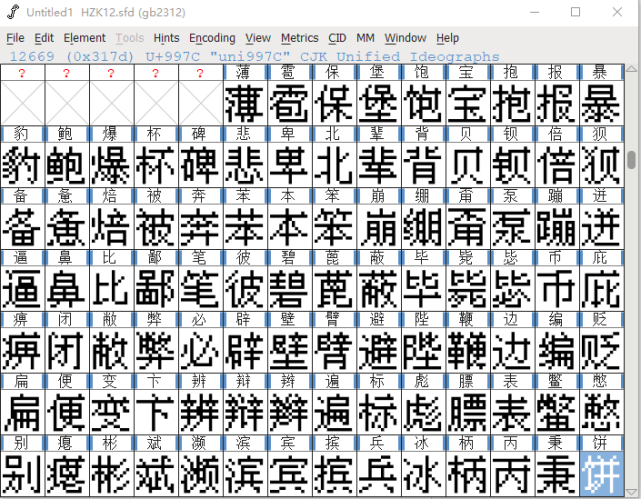The image size is (641, 499).
Task: Click the vertical scrollbar thumb
Action: 632,159
